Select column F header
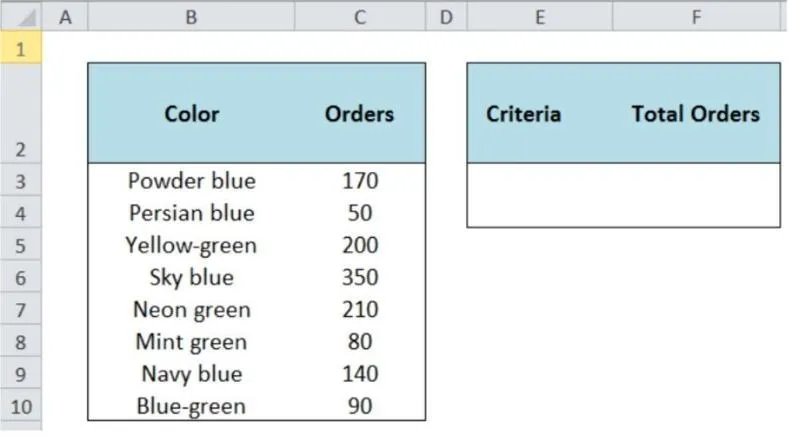 click(697, 16)
